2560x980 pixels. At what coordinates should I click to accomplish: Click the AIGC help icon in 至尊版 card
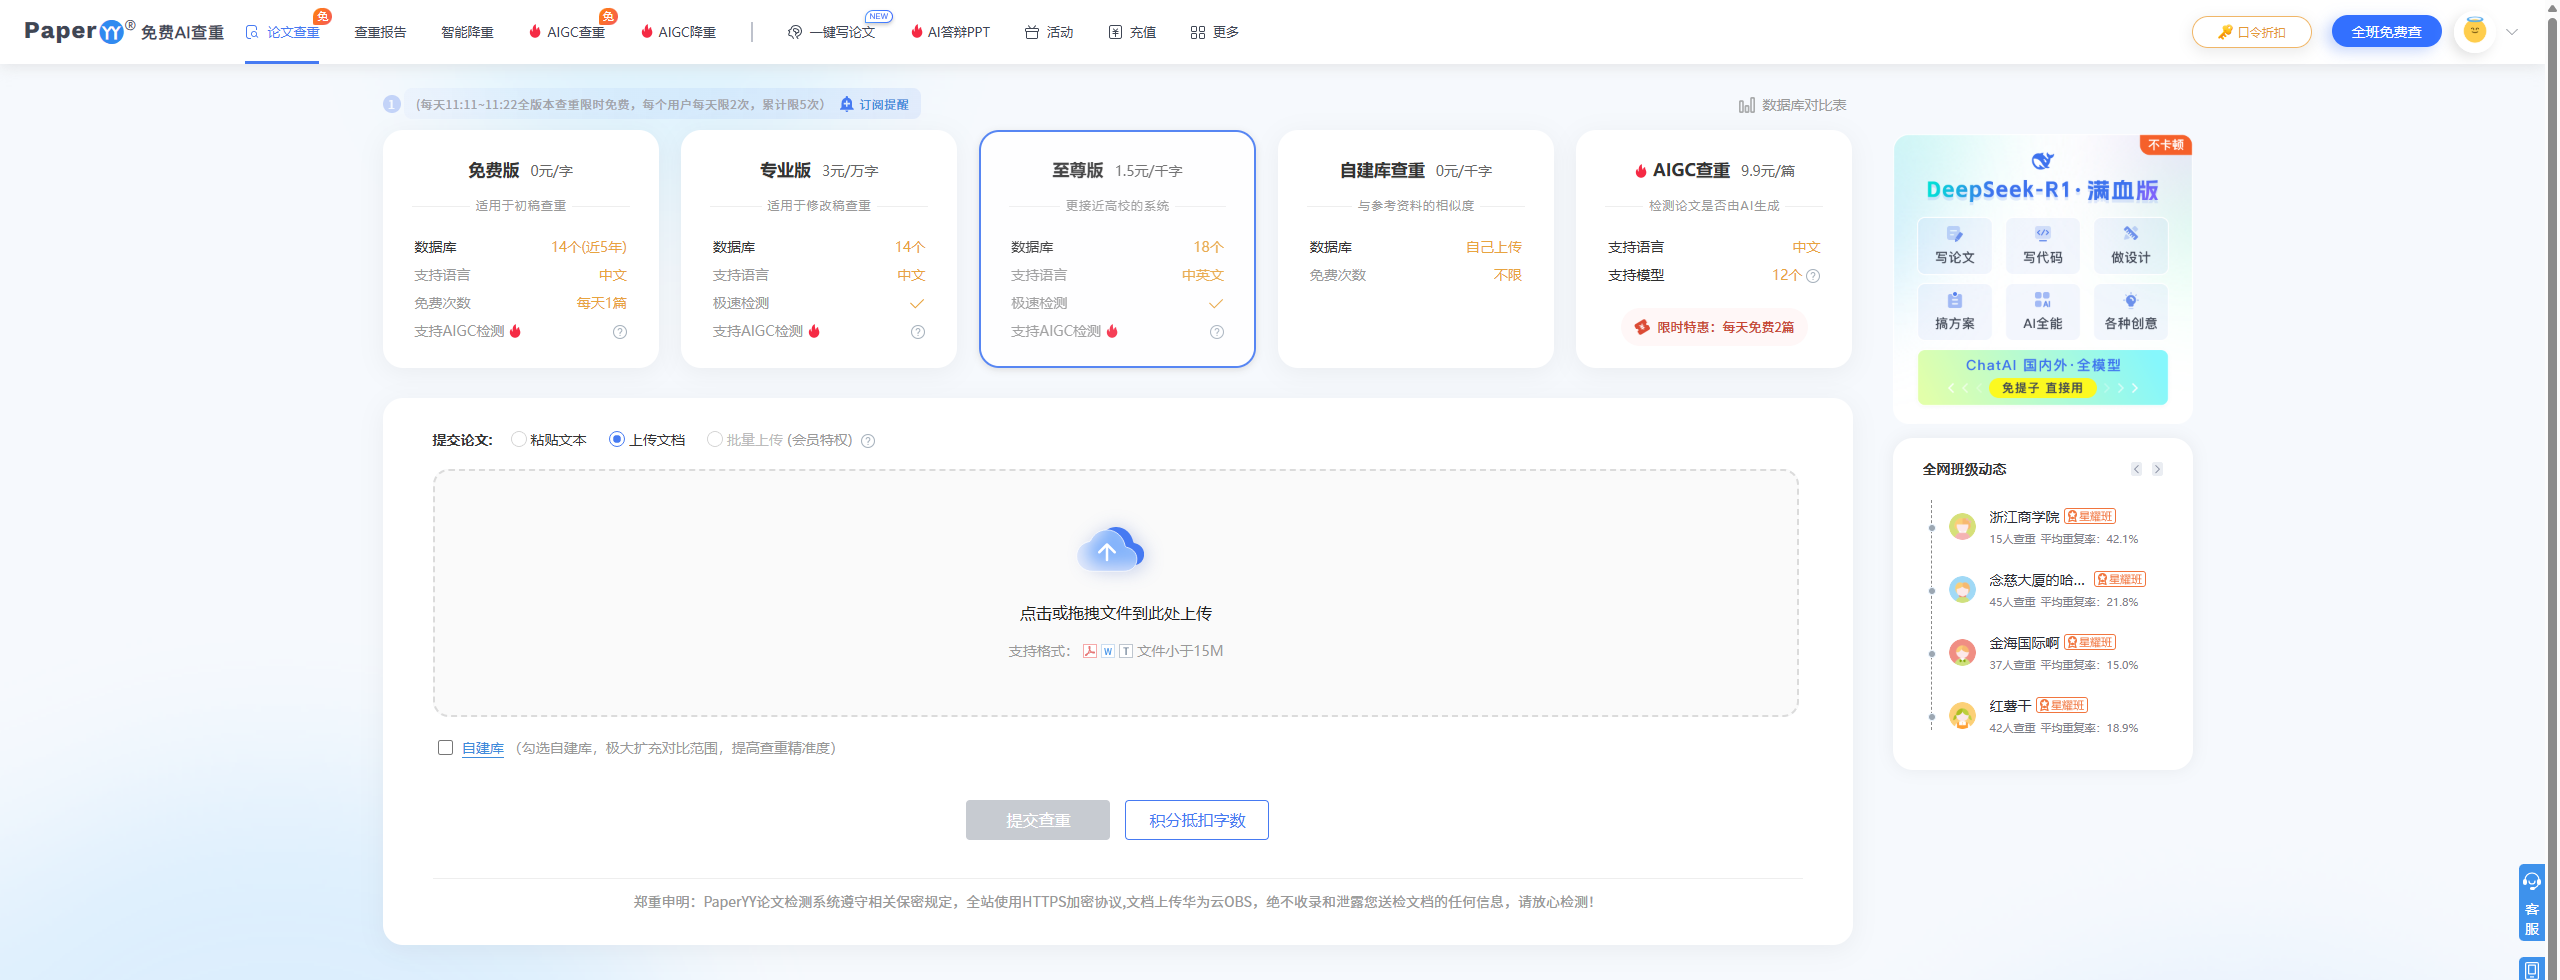point(1217,332)
